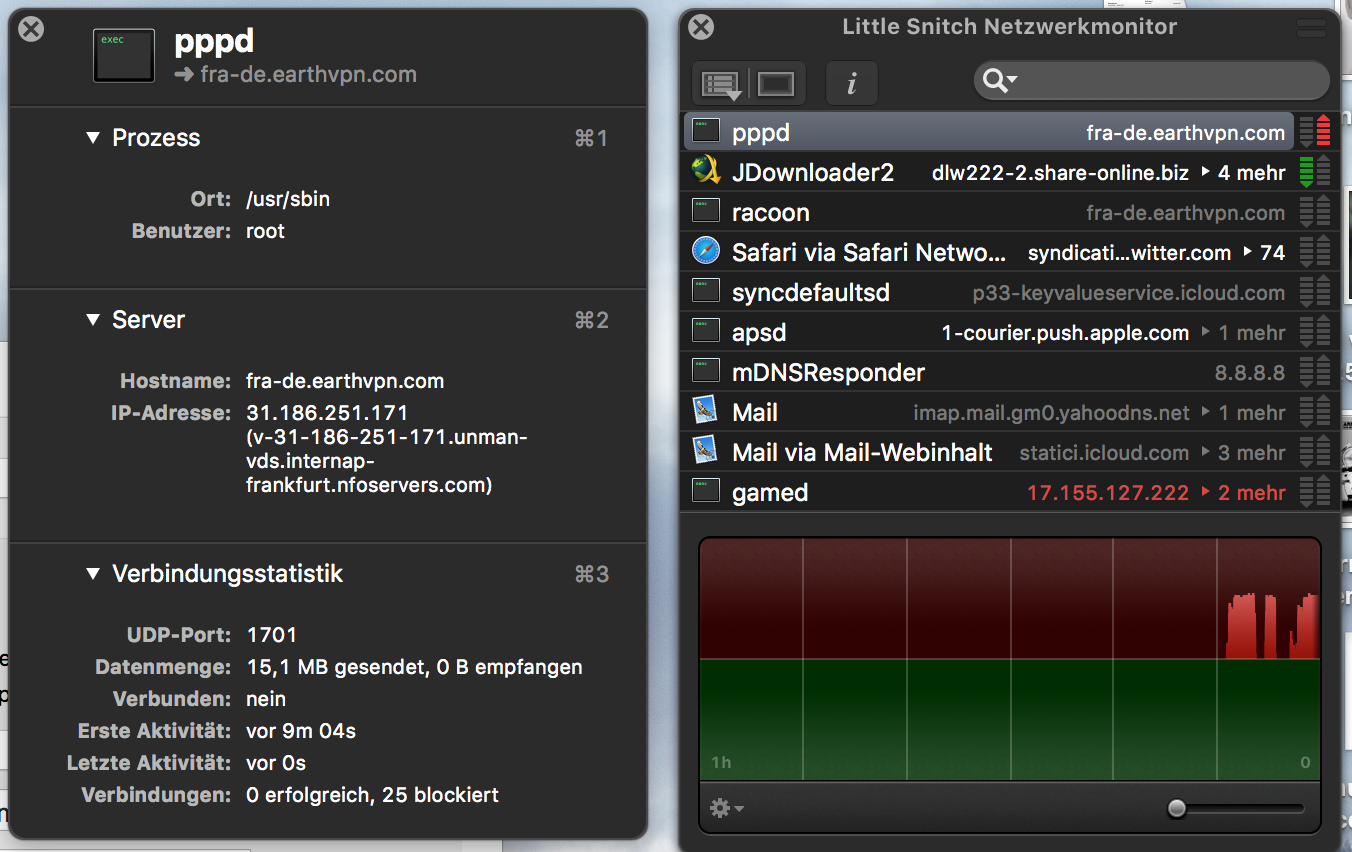Expand apsd's '1 mehr' connections
Screen dimensions: 1352x852
click(1244, 333)
